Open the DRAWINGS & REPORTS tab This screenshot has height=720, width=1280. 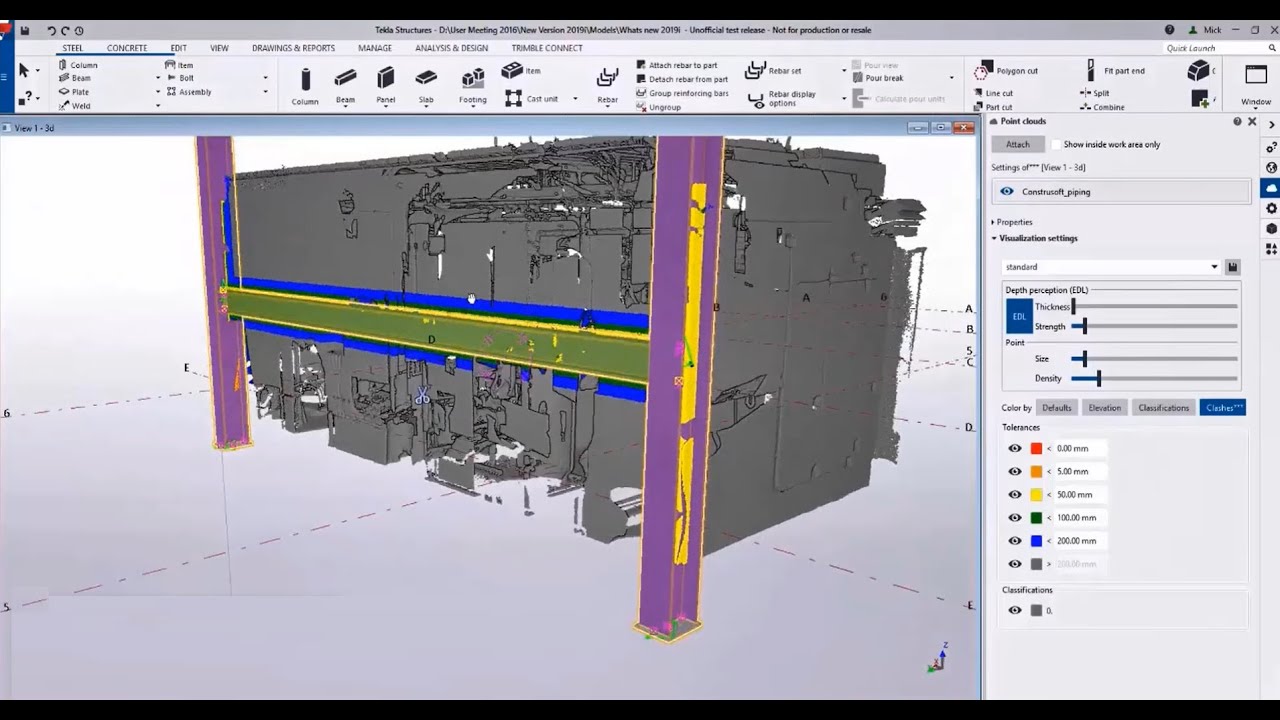click(x=293, y=47)
